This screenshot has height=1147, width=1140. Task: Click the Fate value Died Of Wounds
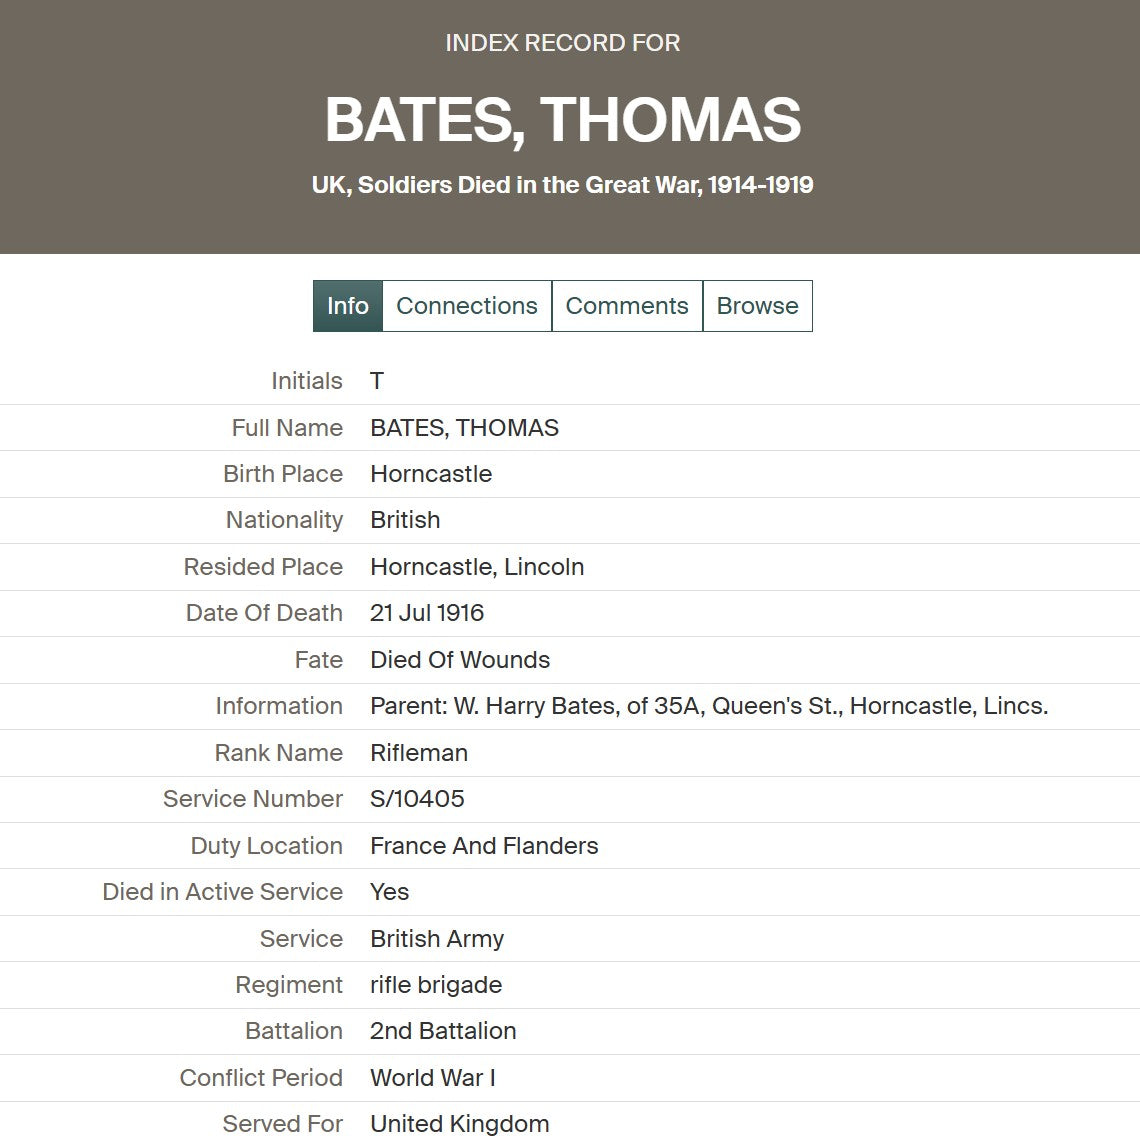(460, 660)
